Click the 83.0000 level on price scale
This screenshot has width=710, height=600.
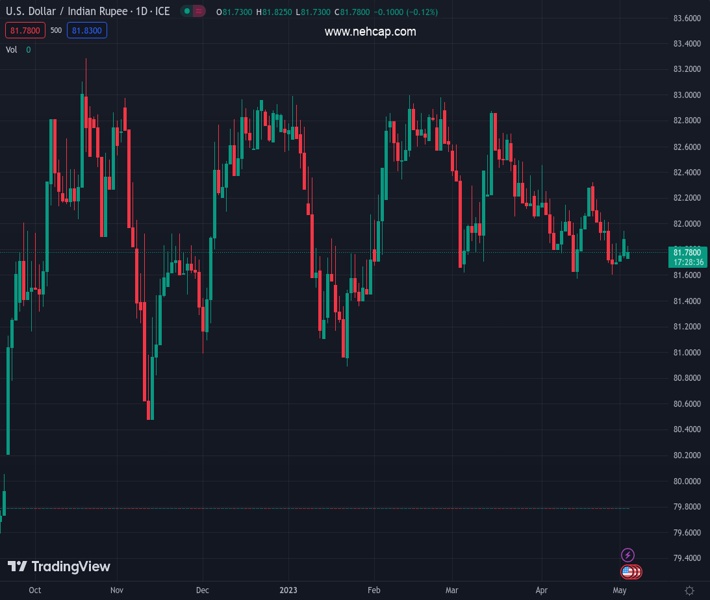[687, 95]
